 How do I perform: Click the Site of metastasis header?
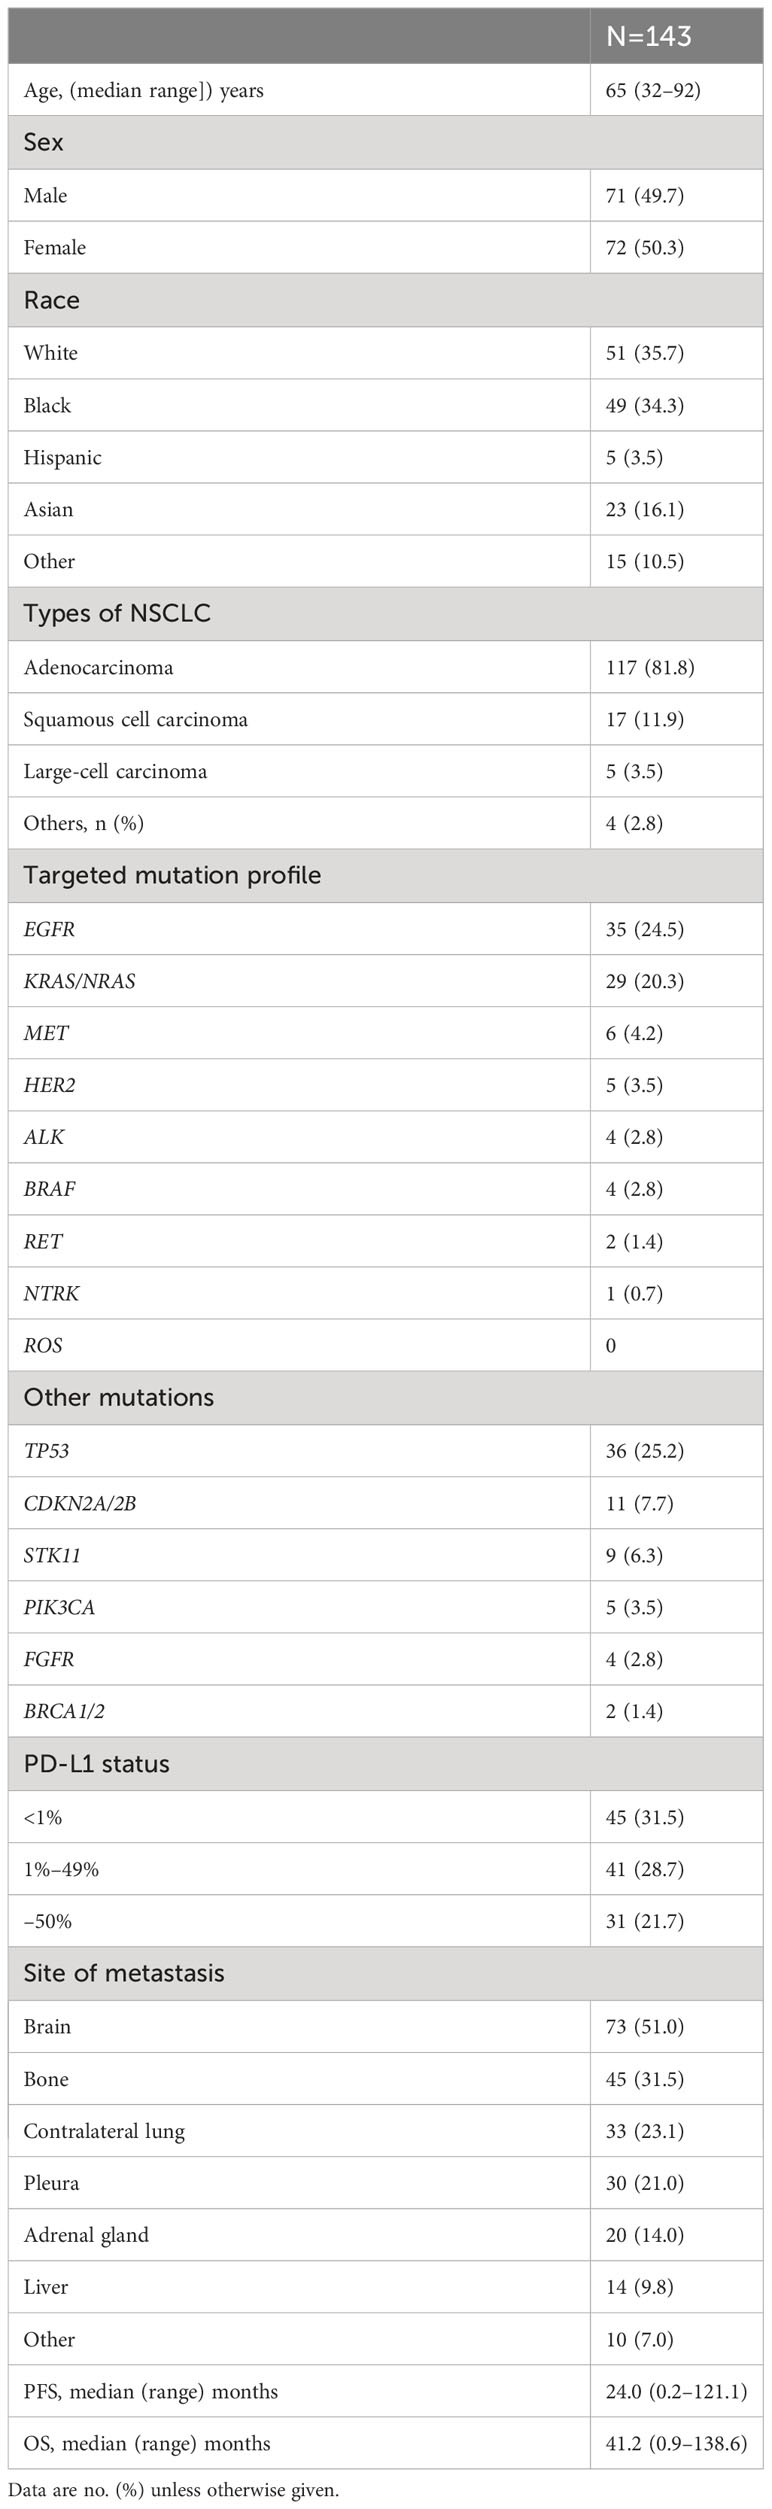coord(123,1973)
